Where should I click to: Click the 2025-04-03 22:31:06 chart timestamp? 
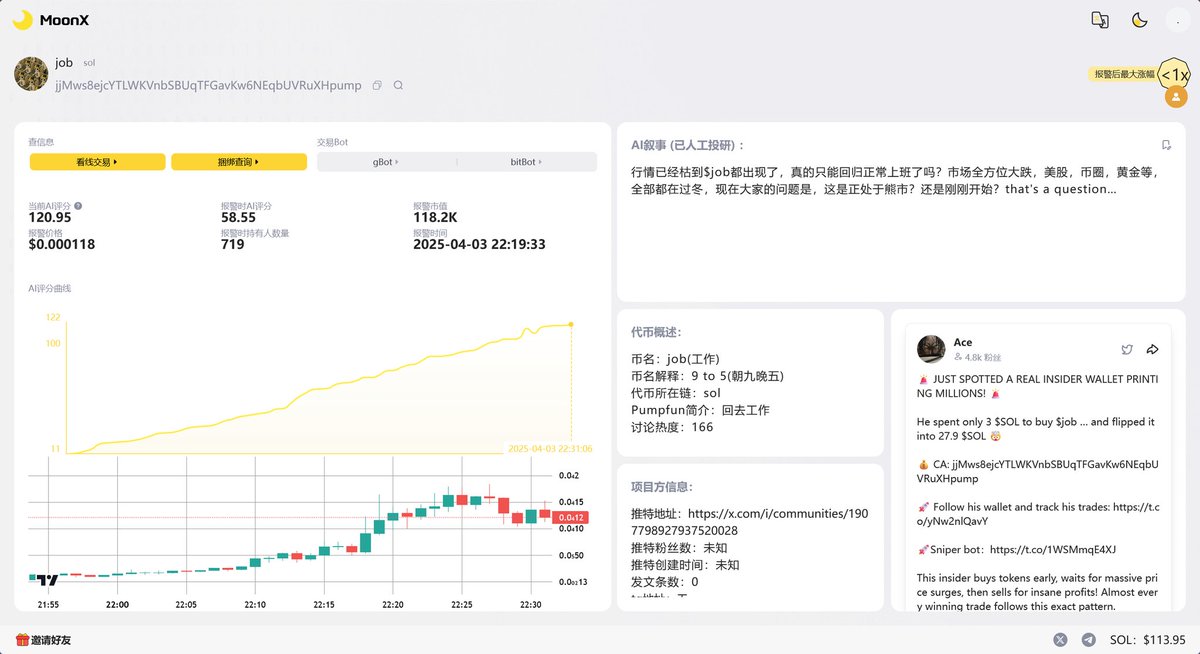point(550,449)
